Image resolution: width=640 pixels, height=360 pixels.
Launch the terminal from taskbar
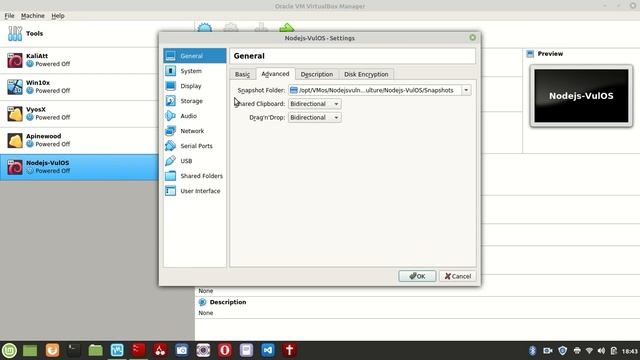pos(73,350)
